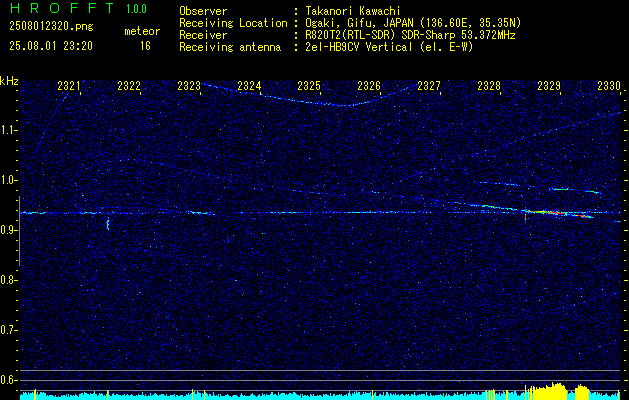The image size is (629, 400).
Task: Click the meteor count 16
Action: [x=145, y=46]
